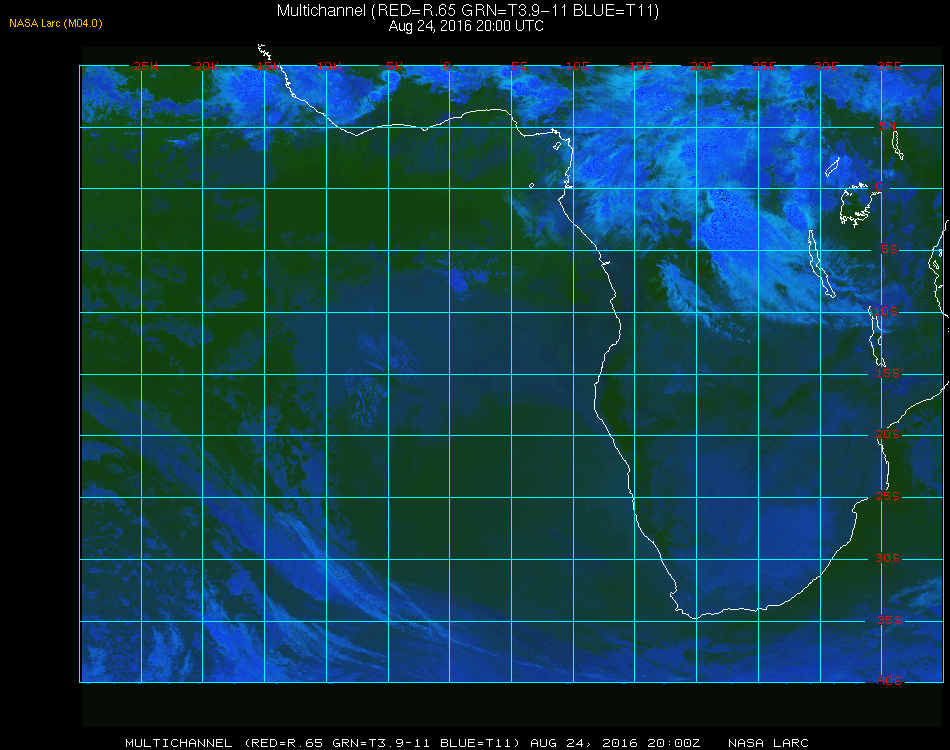Click the 20E longitude label

pyautogui.click(x=702, y=66)
